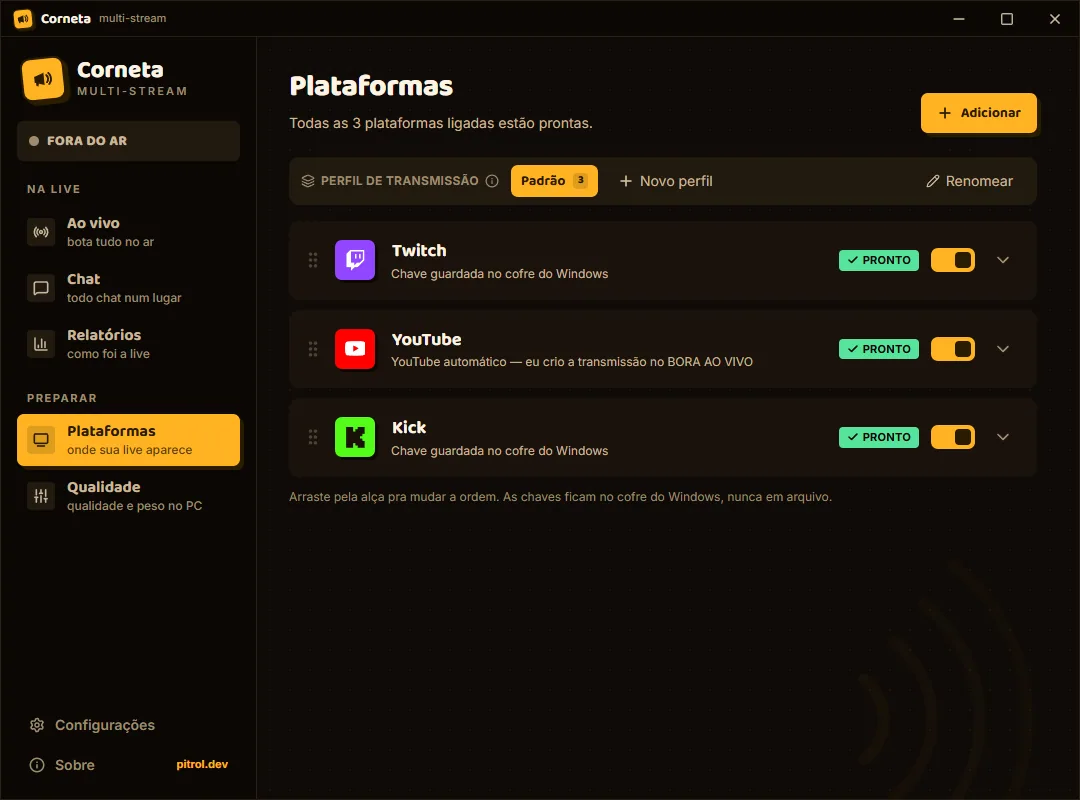This screenshot has width=1080, height=800.
Task: Click the count badge 3 on Padrão
Action: pos(581,181)
